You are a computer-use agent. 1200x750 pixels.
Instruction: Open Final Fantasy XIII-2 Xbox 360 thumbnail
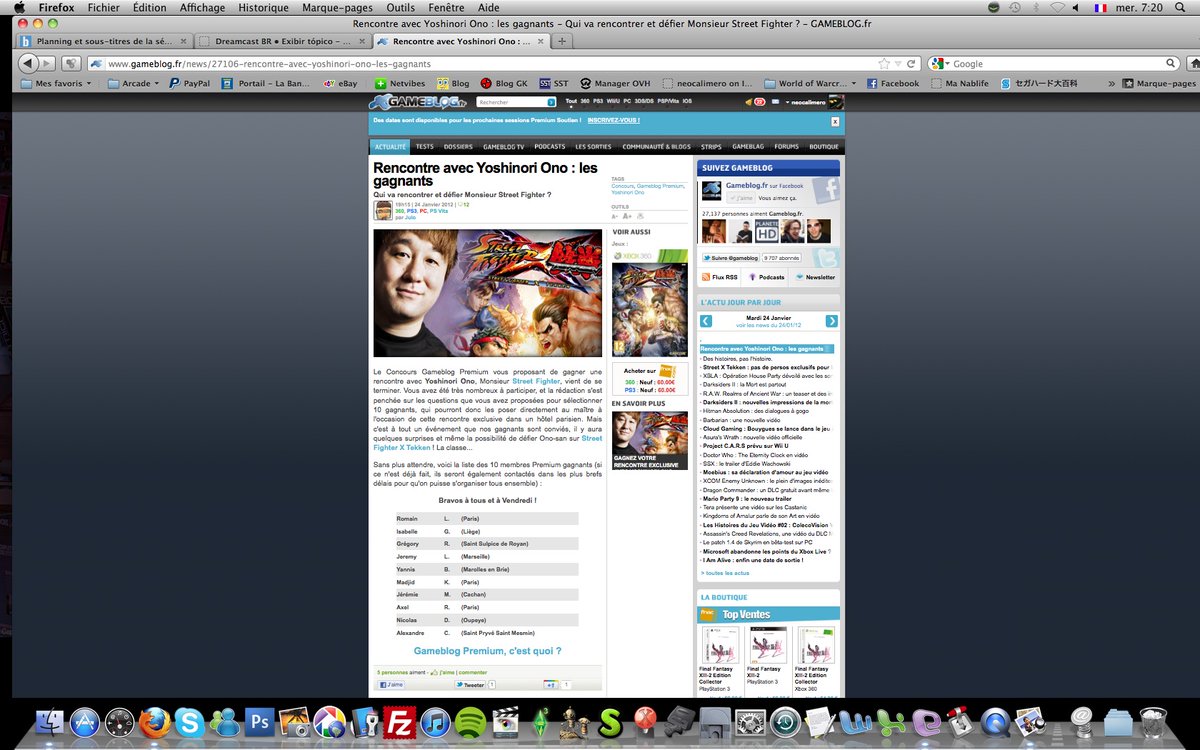pyautogui.click(x=817, y=645)
